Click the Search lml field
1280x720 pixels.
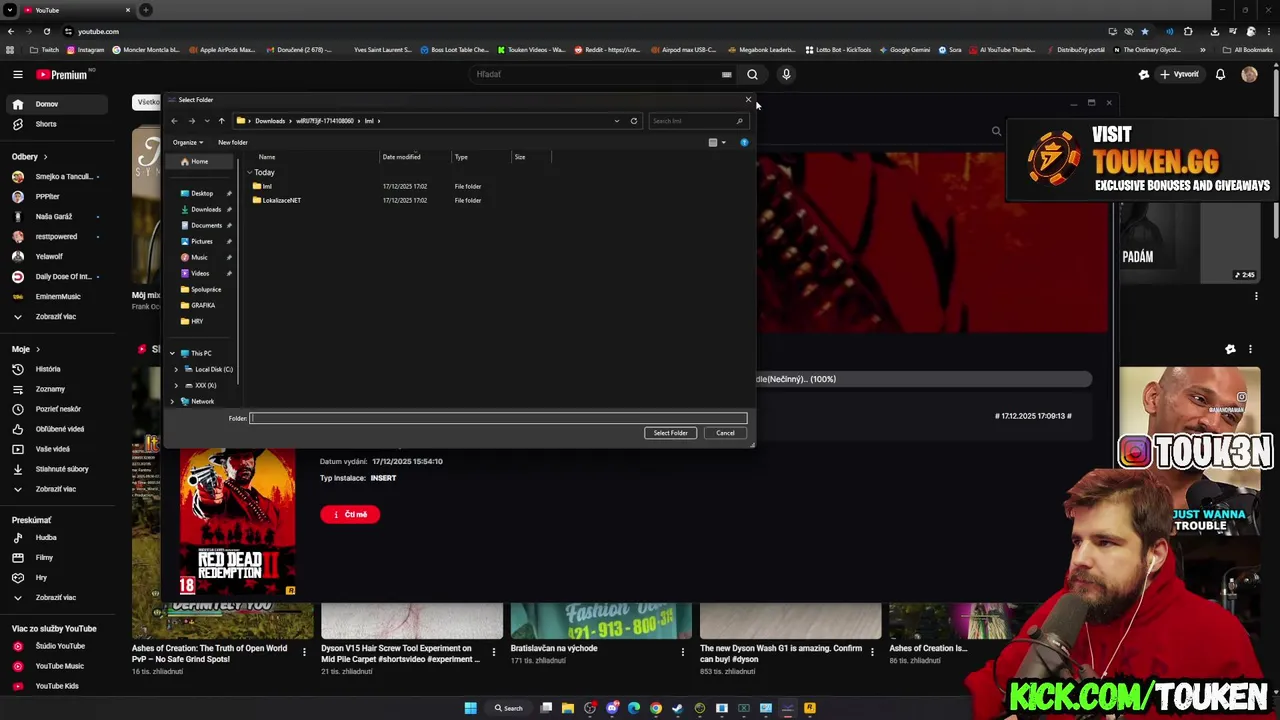coord(697,121)
